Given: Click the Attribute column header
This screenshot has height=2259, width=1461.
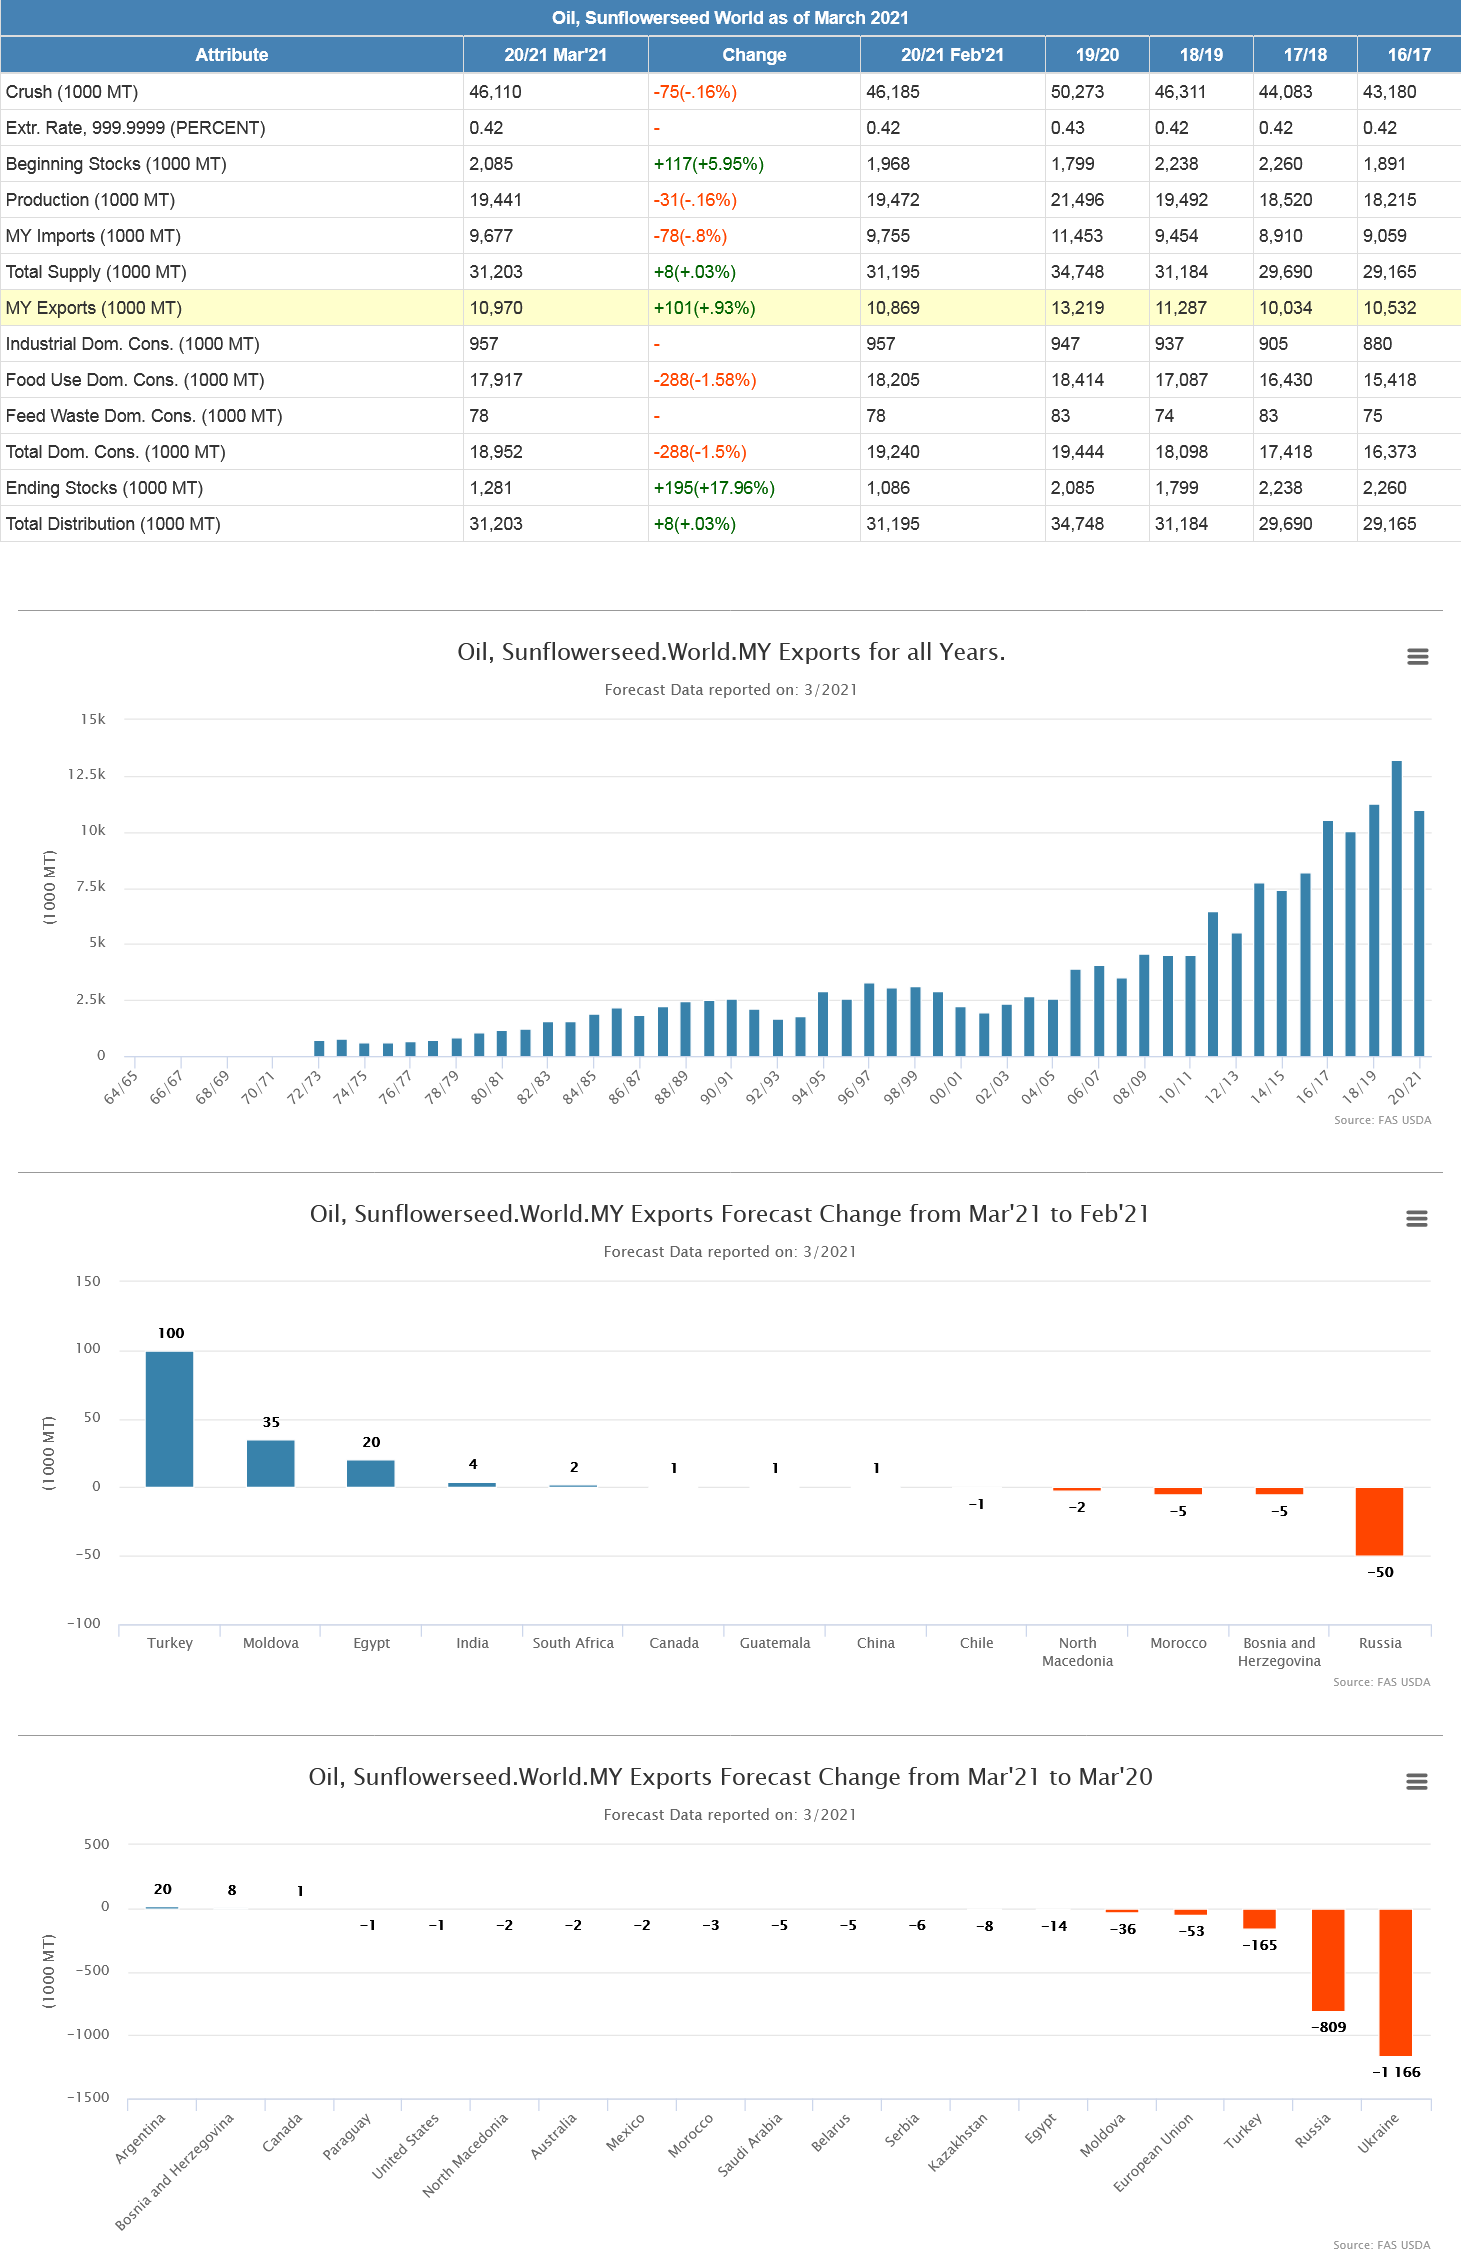Looking at the screenshot, I should [x=231, y=55].
